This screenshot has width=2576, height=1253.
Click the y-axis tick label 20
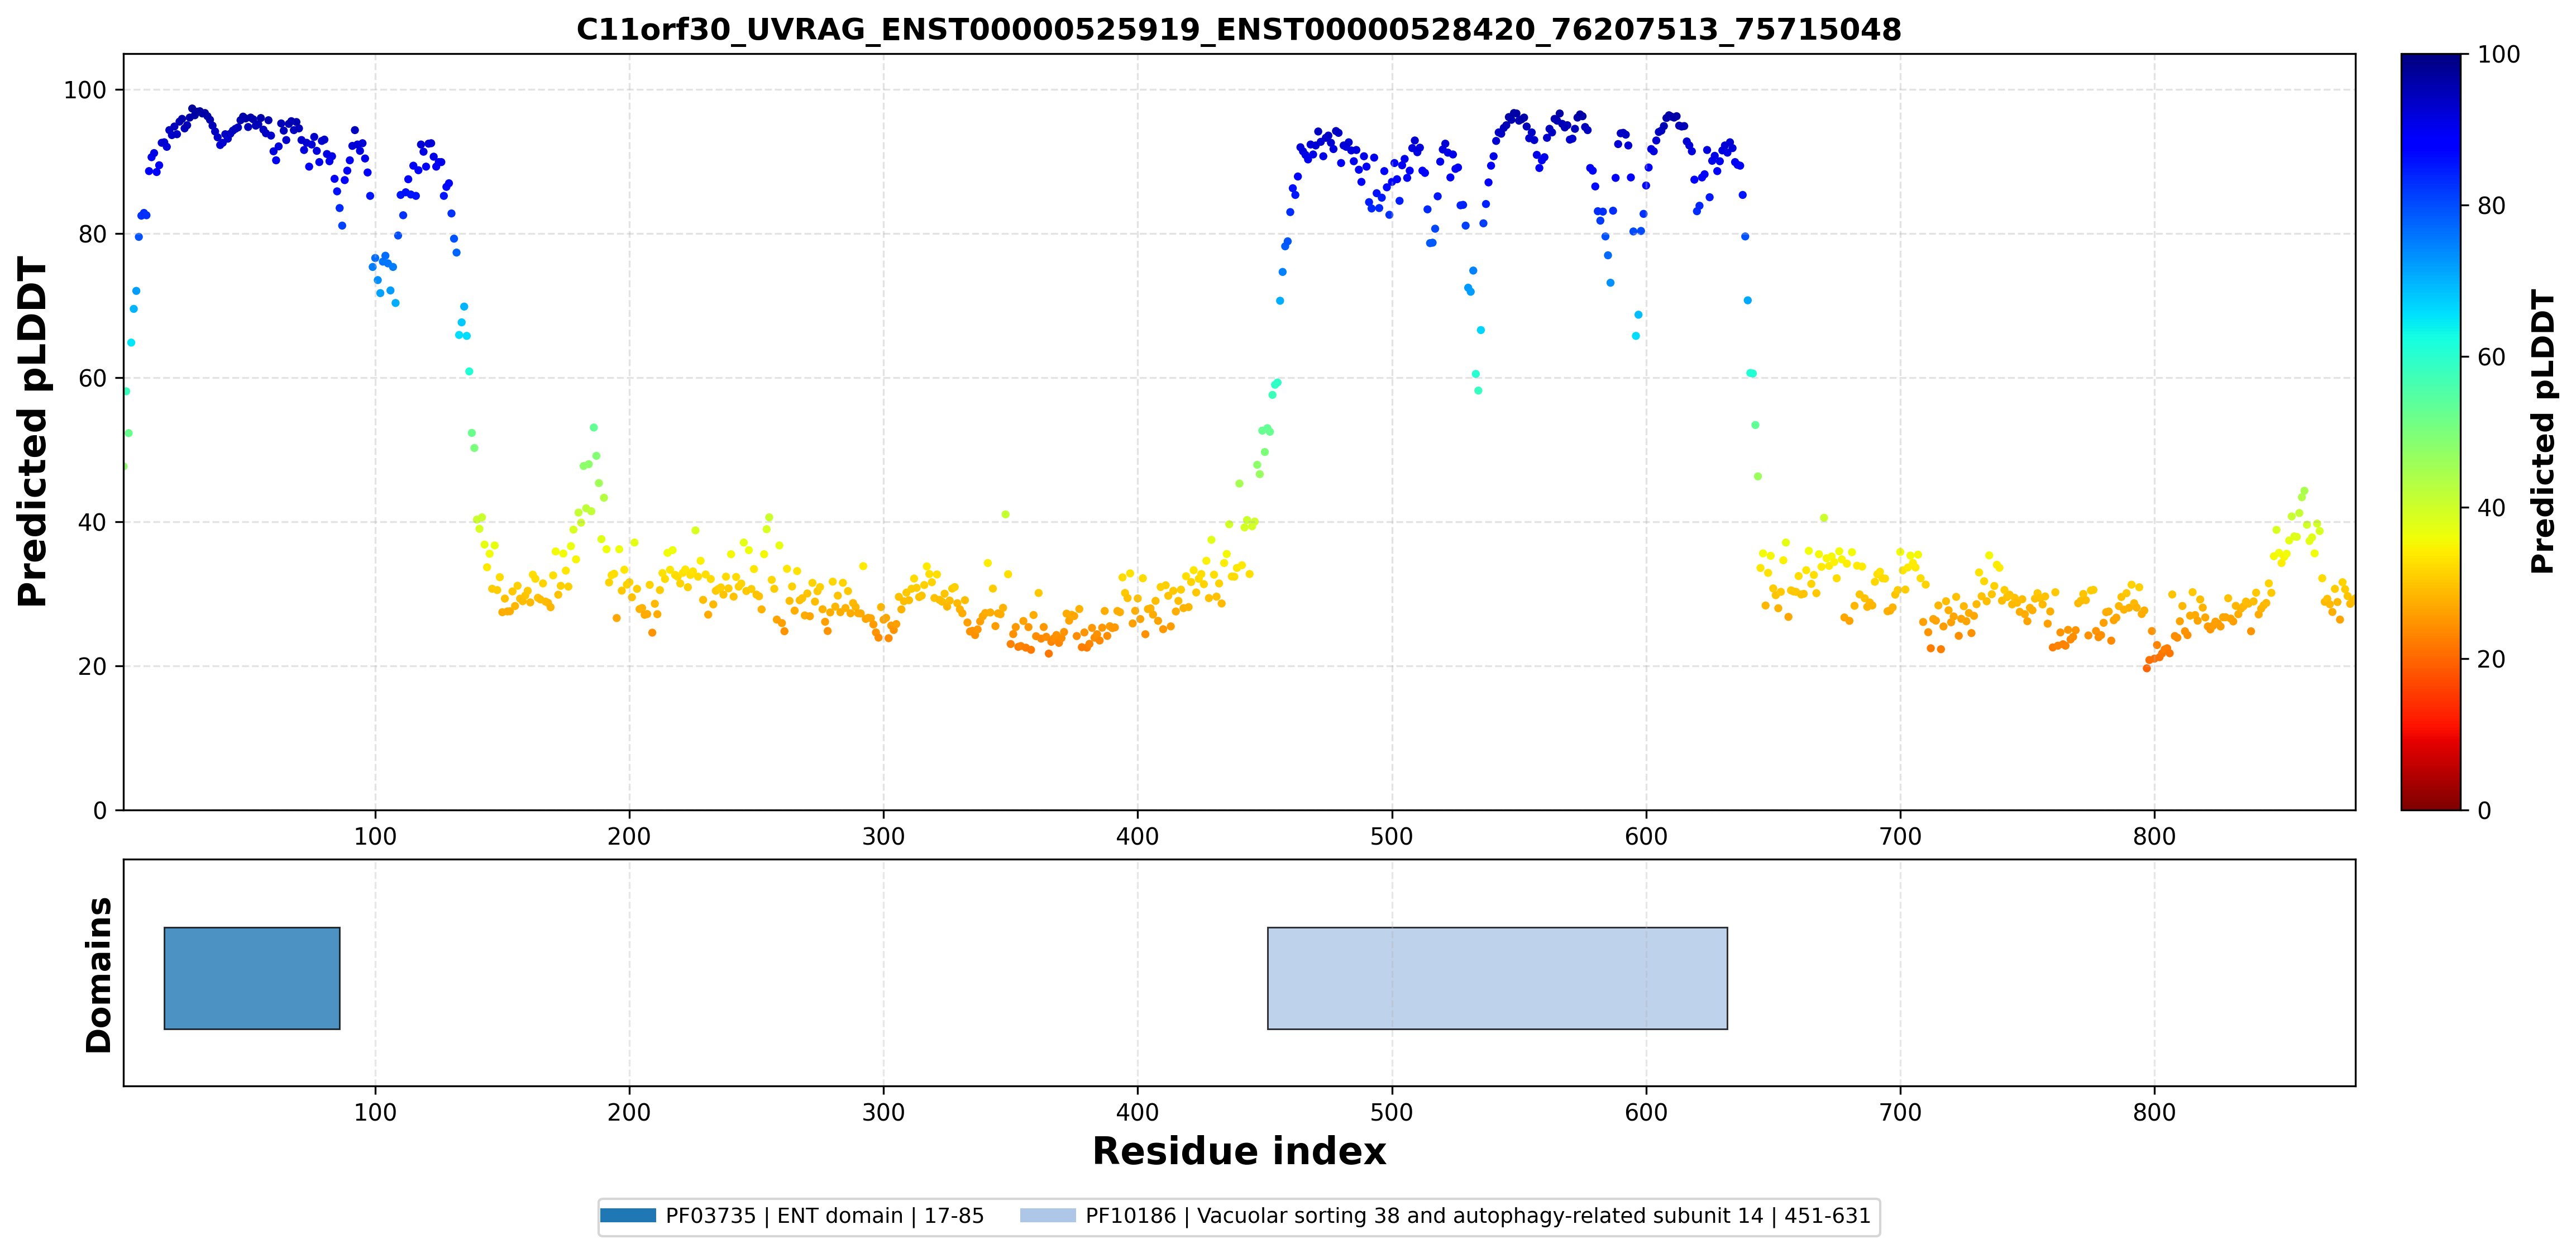[92, 666]
